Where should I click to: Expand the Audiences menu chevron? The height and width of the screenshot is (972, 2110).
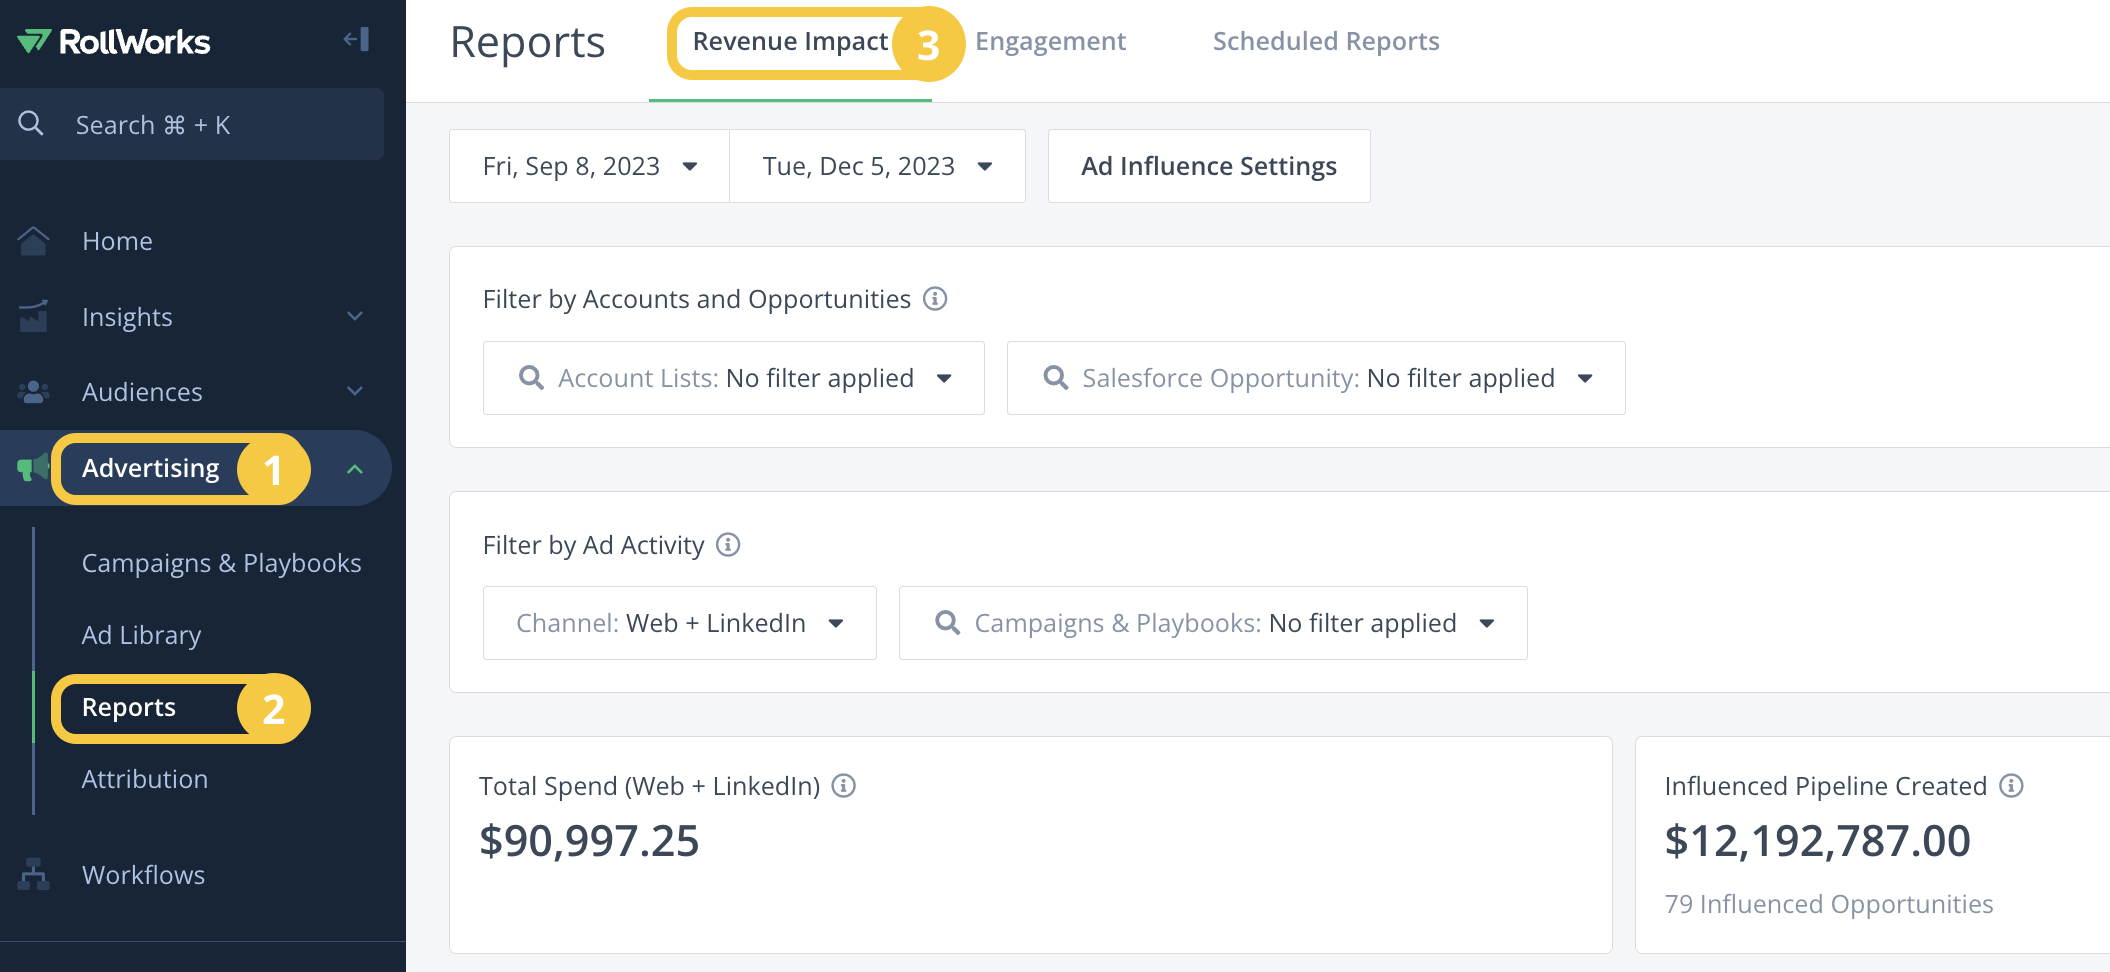click(355, 391)
